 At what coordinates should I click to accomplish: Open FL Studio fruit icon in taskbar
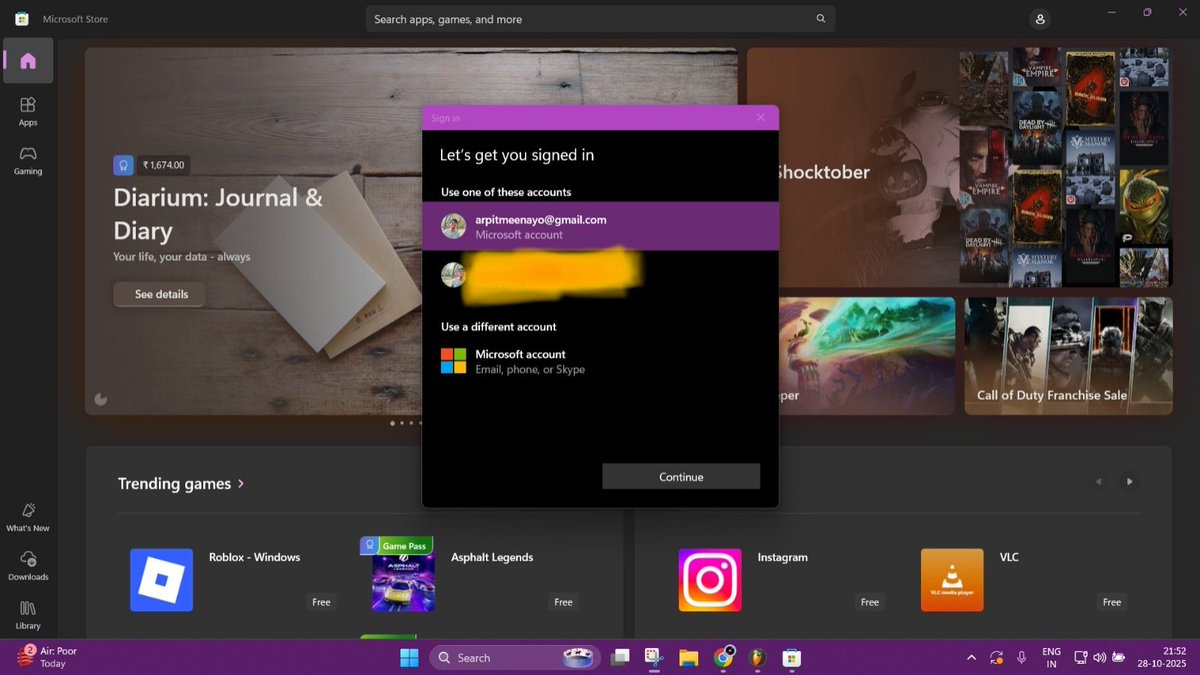(x=757, y=657)
